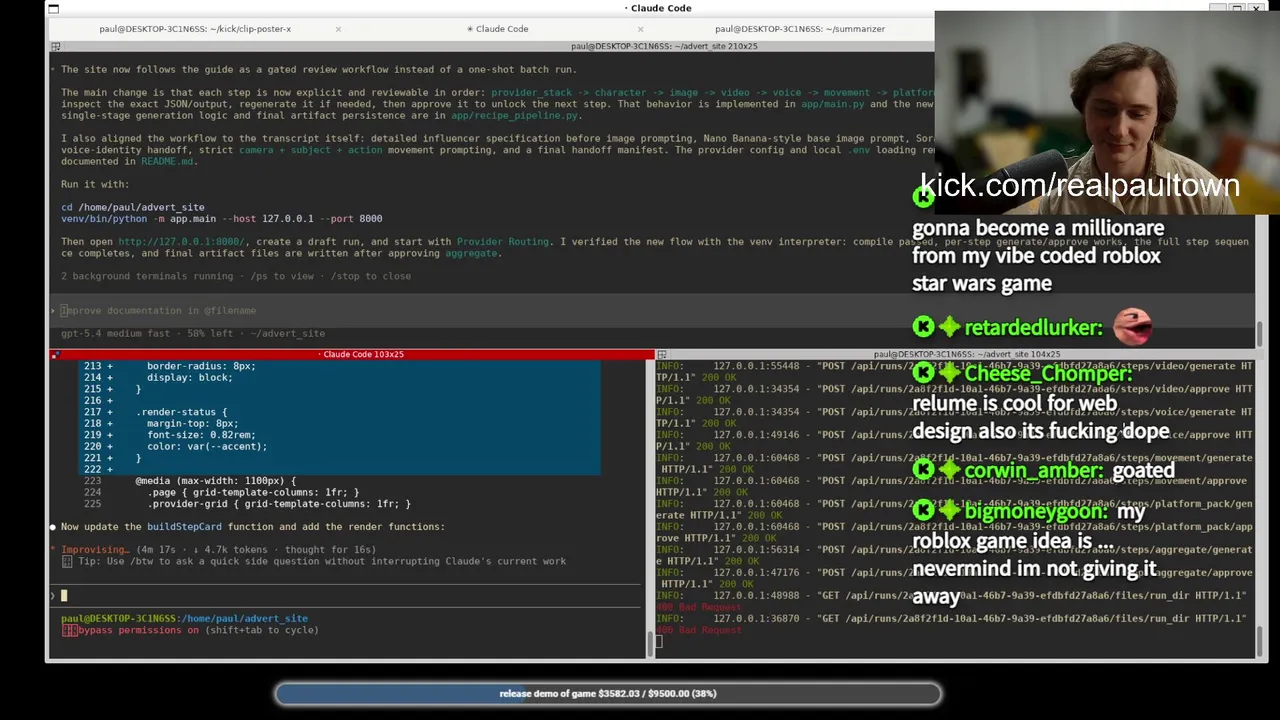This screenshot has height=720, width=1280.
Task: Click Kick badge next to retardedlurker
Action: [x=923, y=327]
